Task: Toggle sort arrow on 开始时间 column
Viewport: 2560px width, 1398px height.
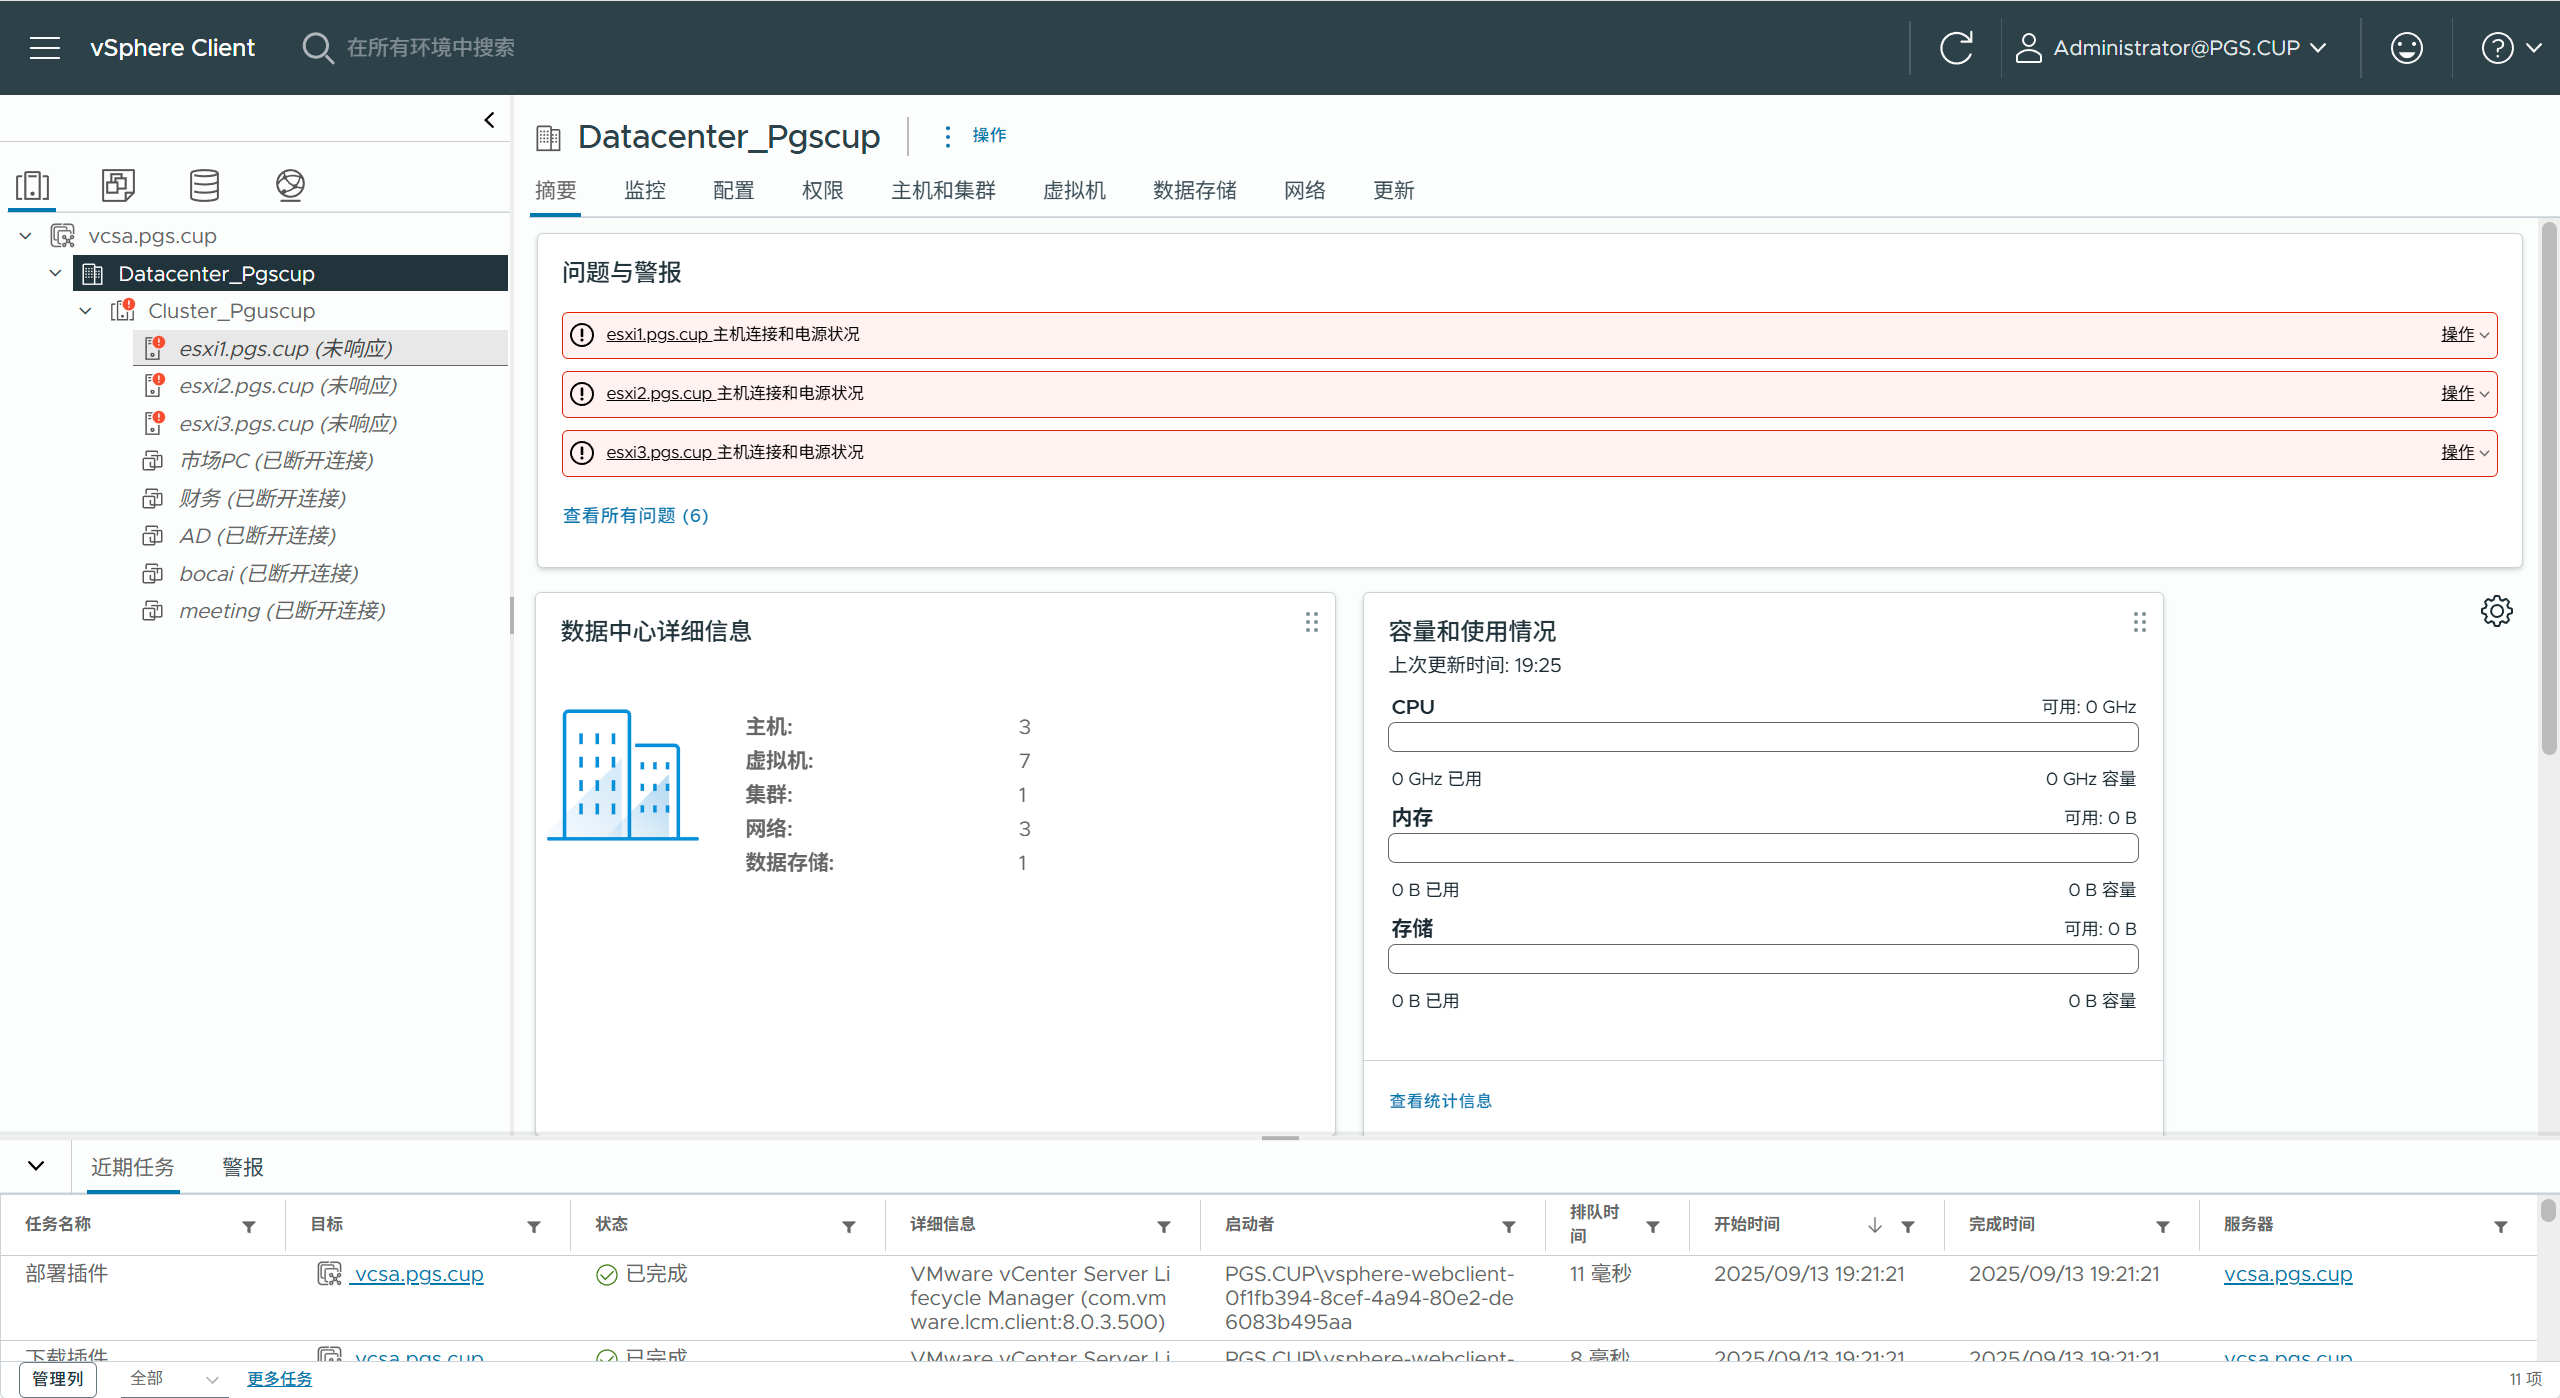Action: point(1875,1226)
